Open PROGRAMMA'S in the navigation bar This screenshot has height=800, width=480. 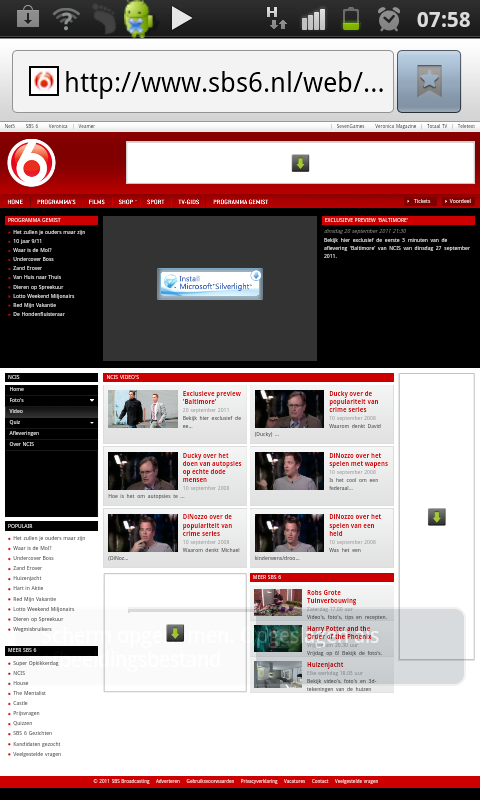[56, 202]
